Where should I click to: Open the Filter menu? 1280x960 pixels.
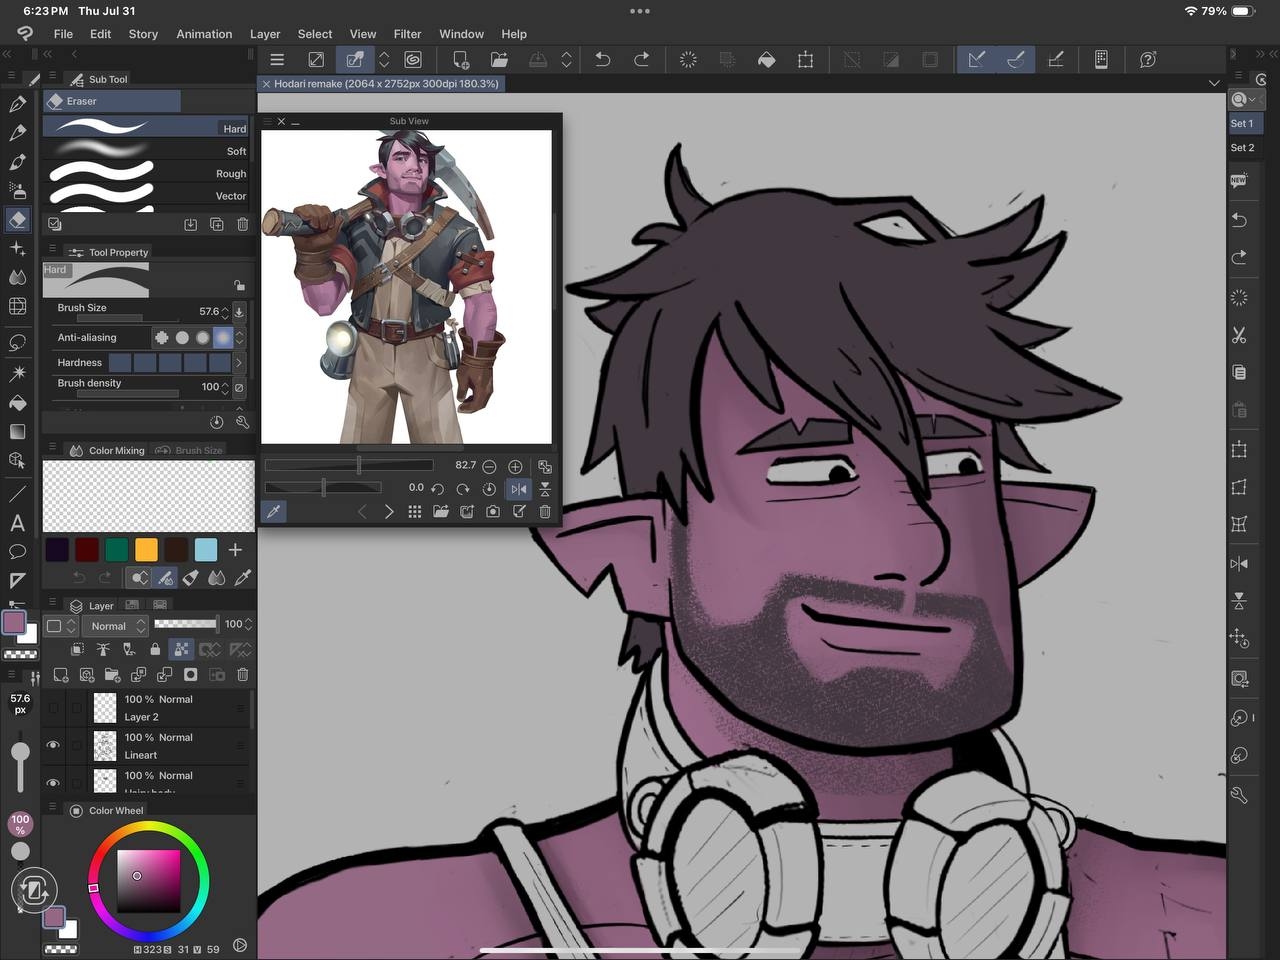coord(407,34)
